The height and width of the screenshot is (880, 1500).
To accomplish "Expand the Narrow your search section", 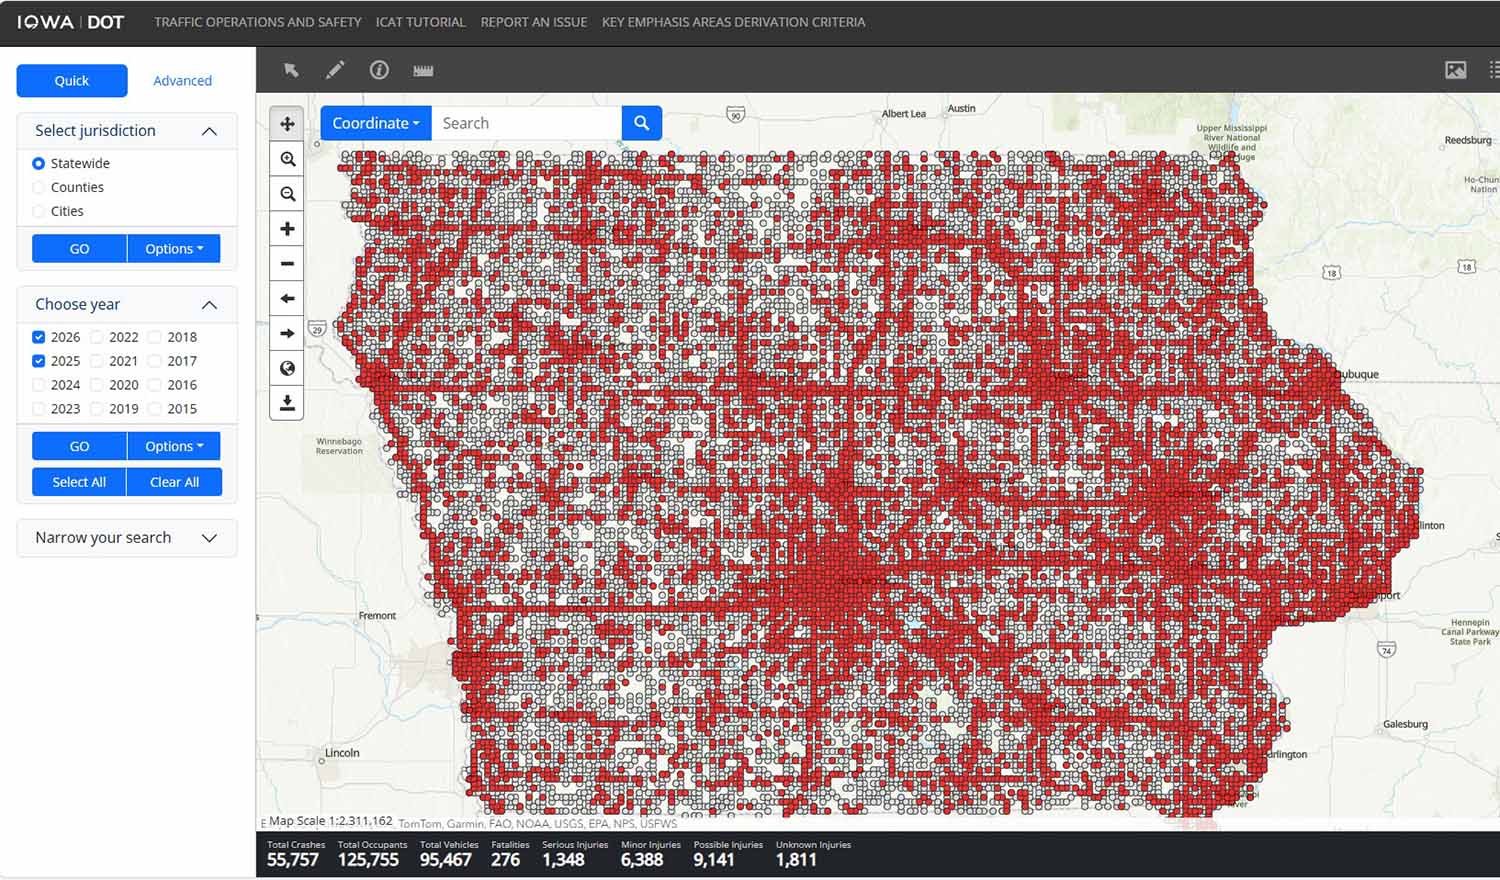I will pos(127,538).
